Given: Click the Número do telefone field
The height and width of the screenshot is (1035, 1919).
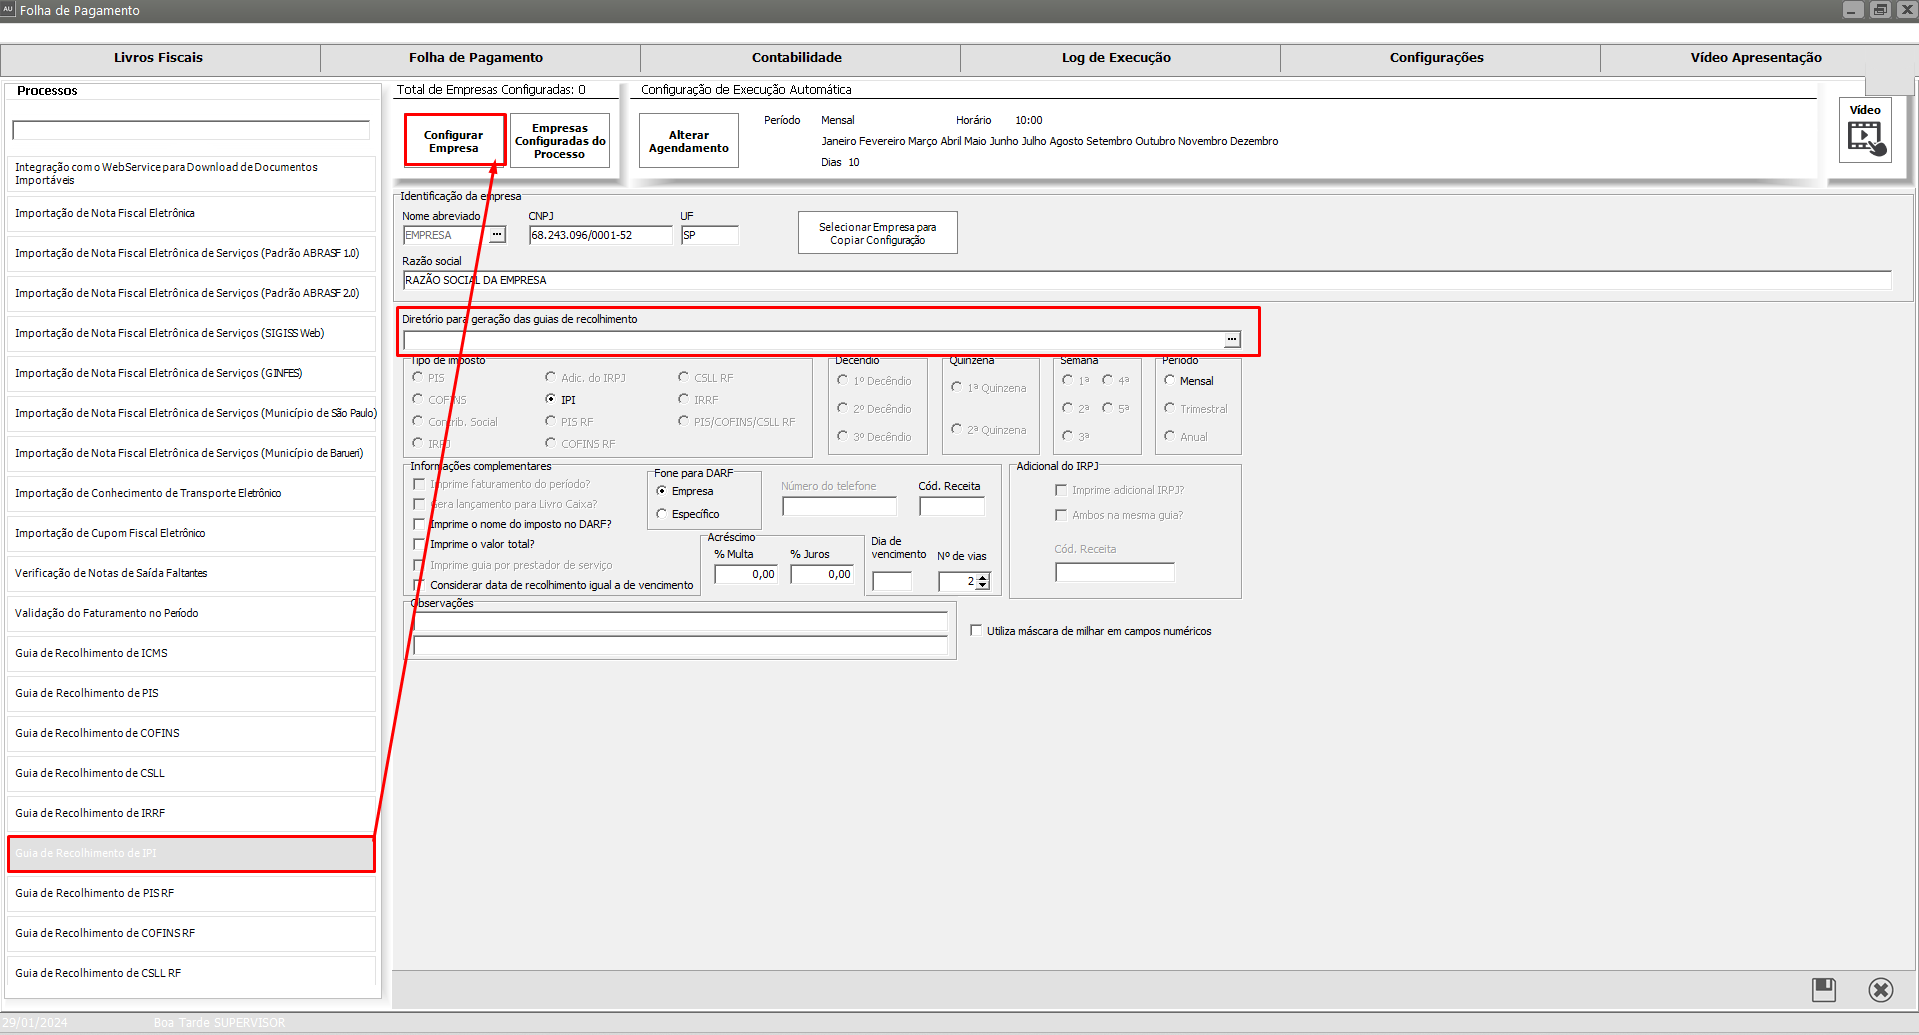Looking at the screenshot, I should [x=839, y=506].
